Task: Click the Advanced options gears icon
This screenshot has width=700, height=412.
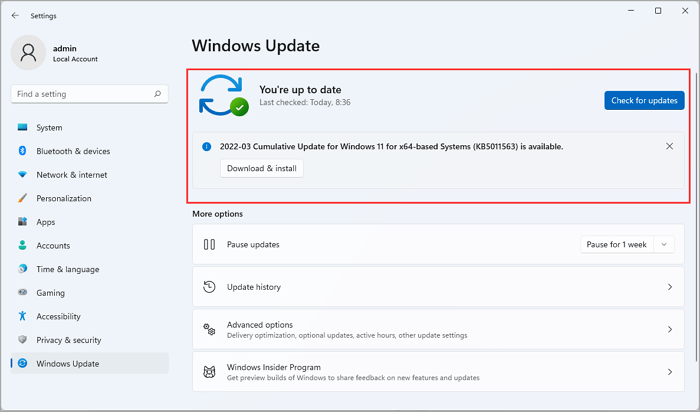Action: coord(209,329)
